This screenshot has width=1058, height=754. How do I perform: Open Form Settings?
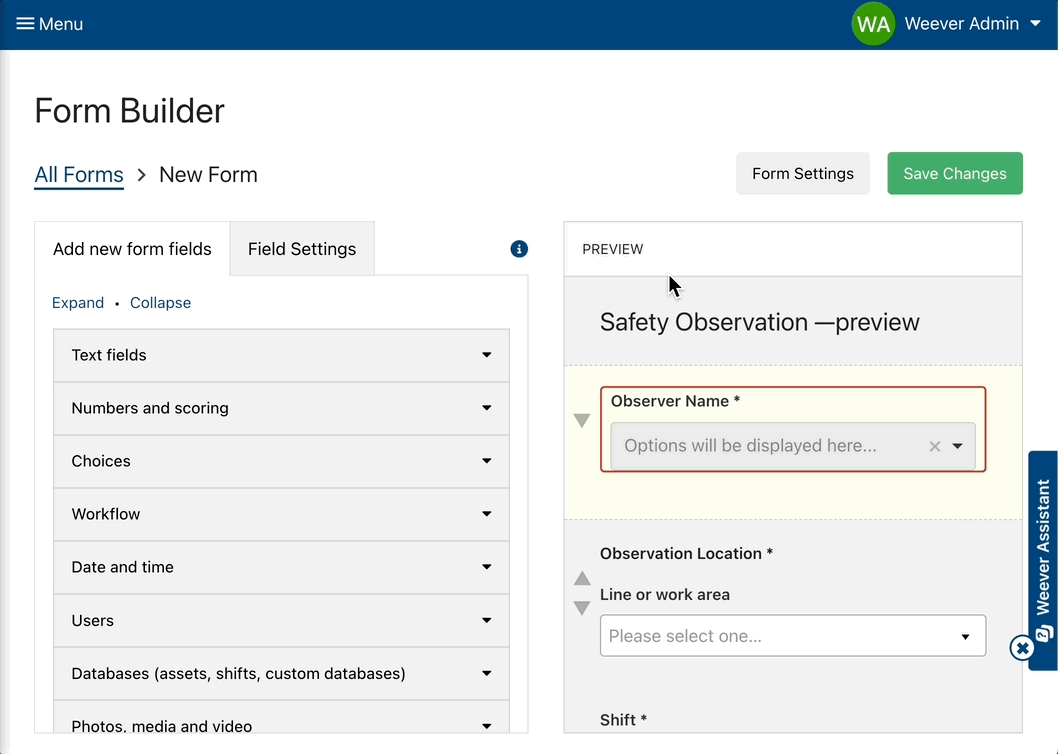coord(802,174)
